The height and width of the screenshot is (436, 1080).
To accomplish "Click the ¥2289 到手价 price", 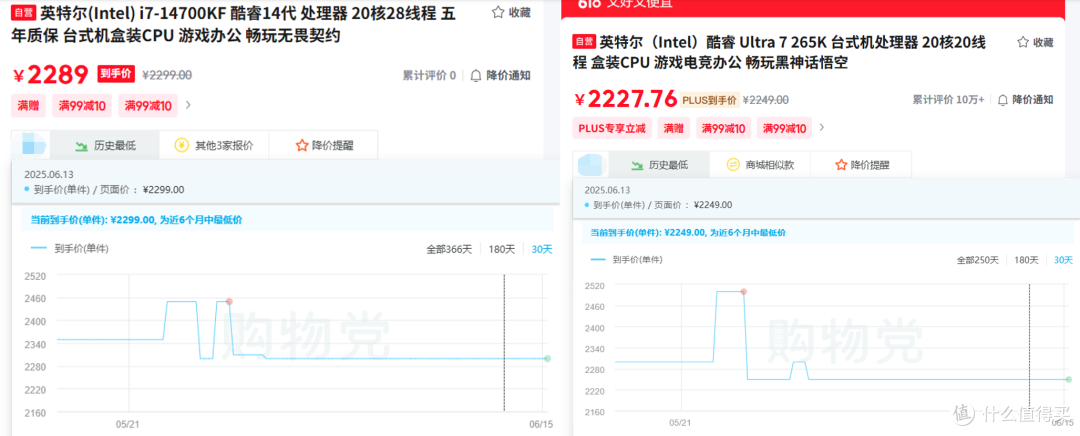I will tap(51, 75).
